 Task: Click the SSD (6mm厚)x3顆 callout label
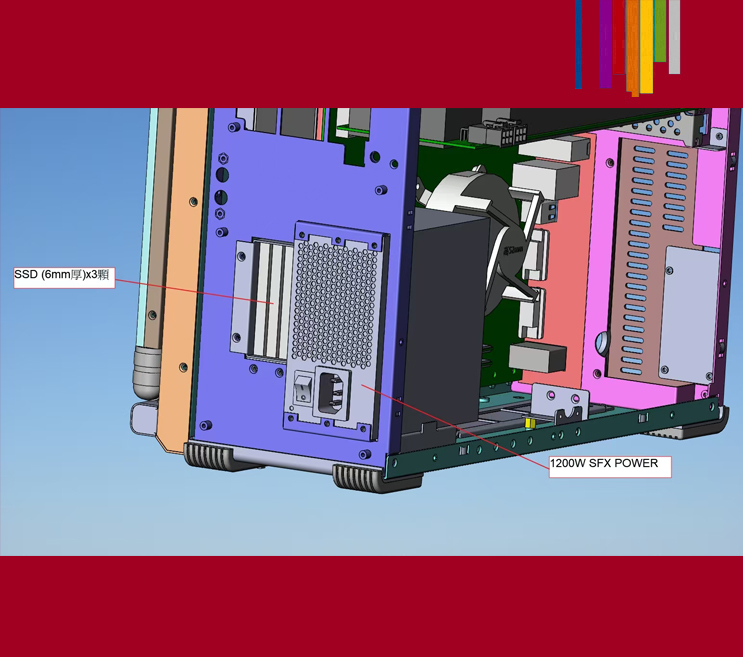(62, 276)
